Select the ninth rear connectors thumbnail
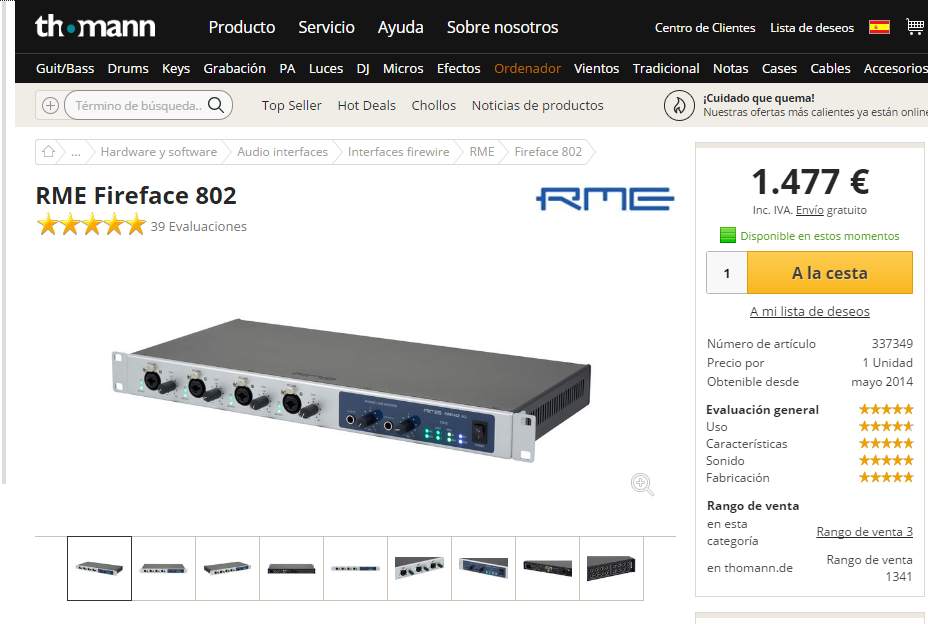Image resolution: width=928 pixels, height=624 pixels. tap(611, 568)
